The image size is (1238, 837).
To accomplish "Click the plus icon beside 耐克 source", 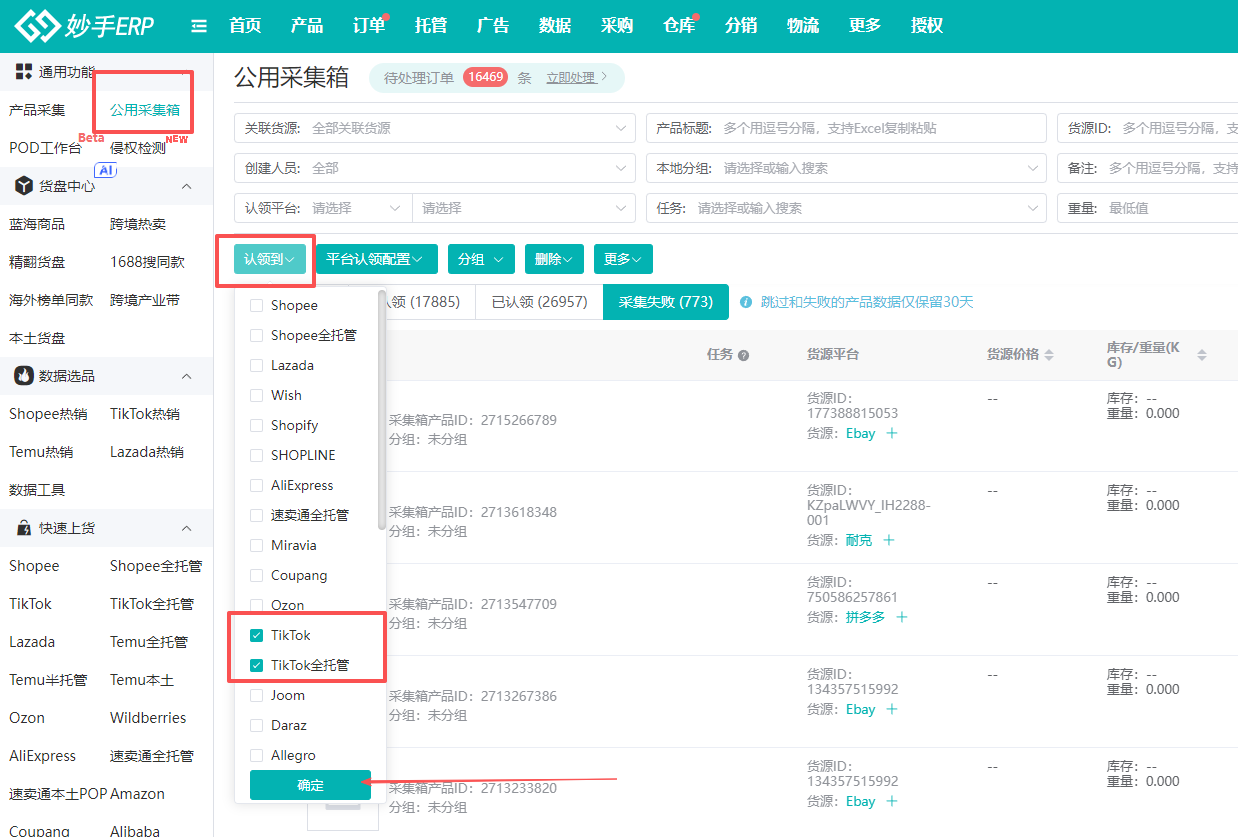I will point(889,540).
